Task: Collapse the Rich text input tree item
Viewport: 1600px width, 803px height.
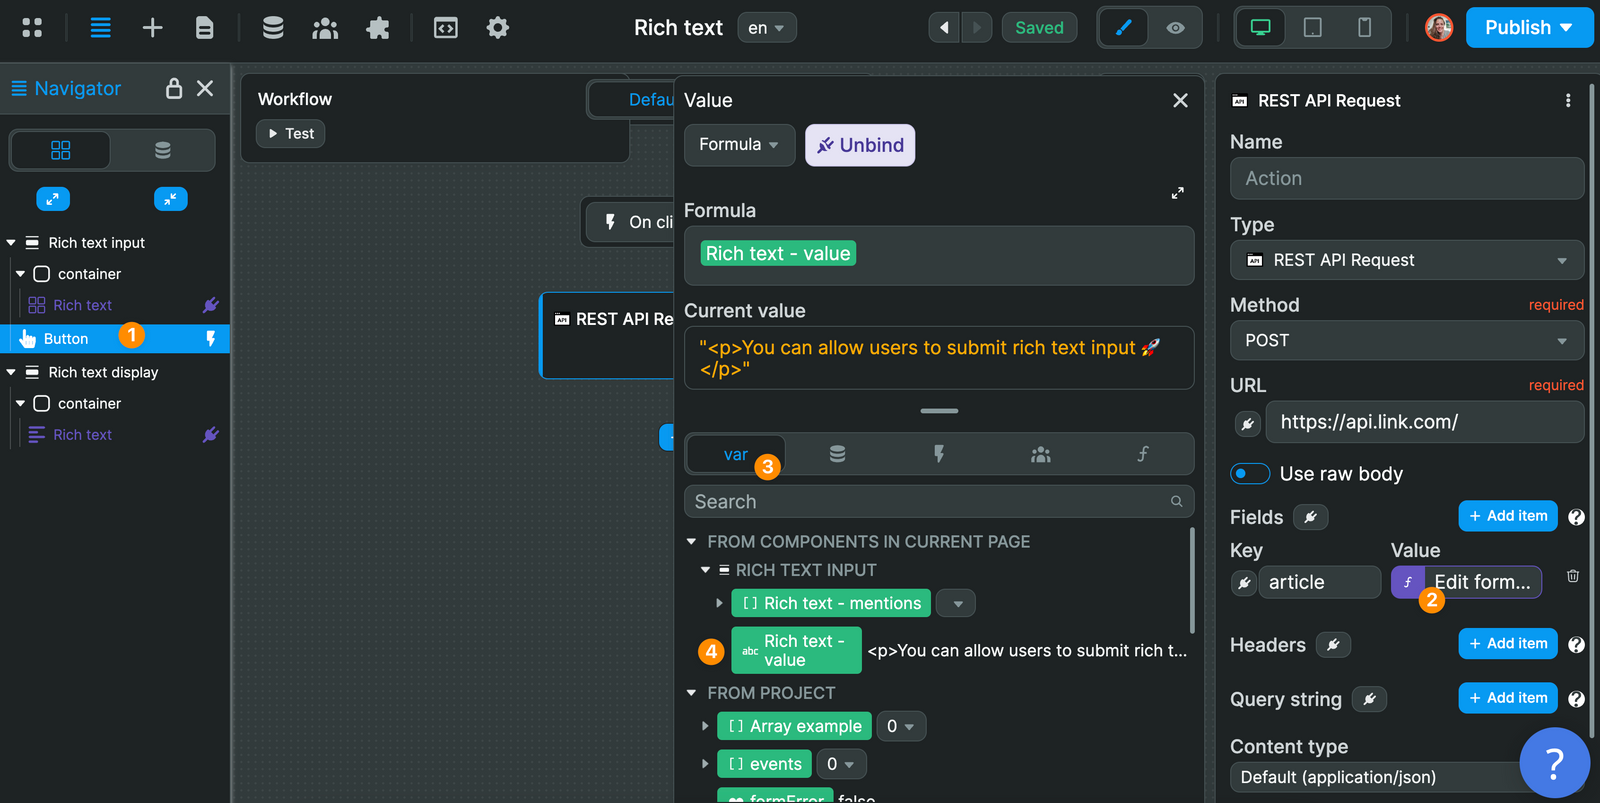Action: pos(11,243)
